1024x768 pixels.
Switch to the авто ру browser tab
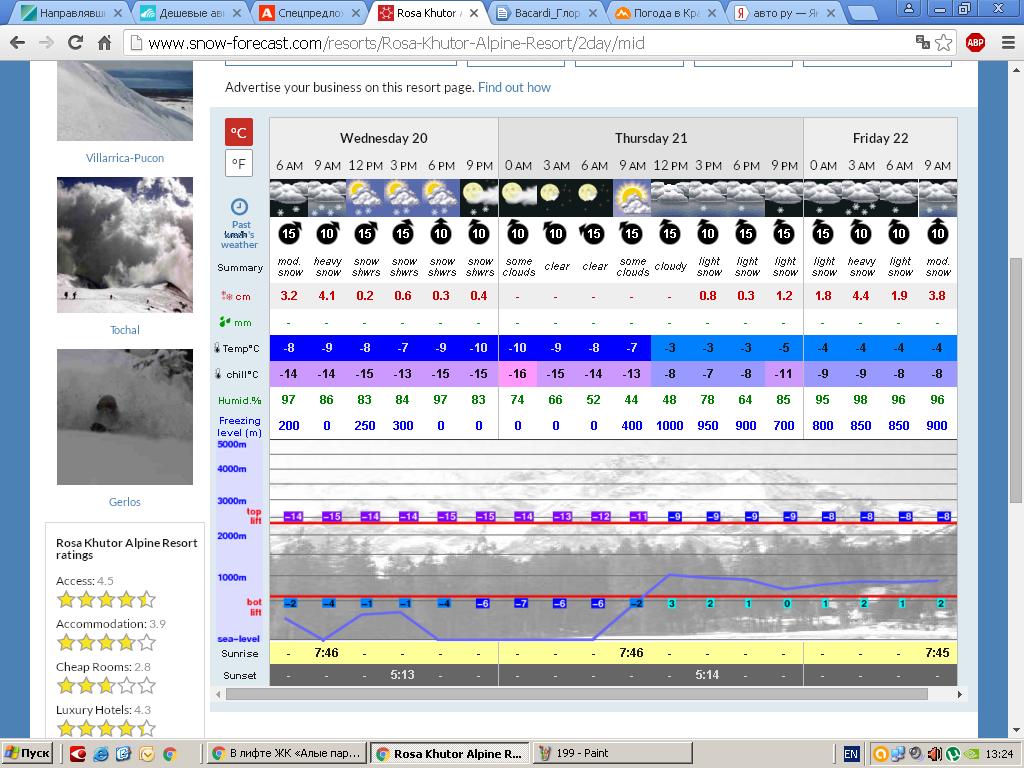(x=785, y=13)
